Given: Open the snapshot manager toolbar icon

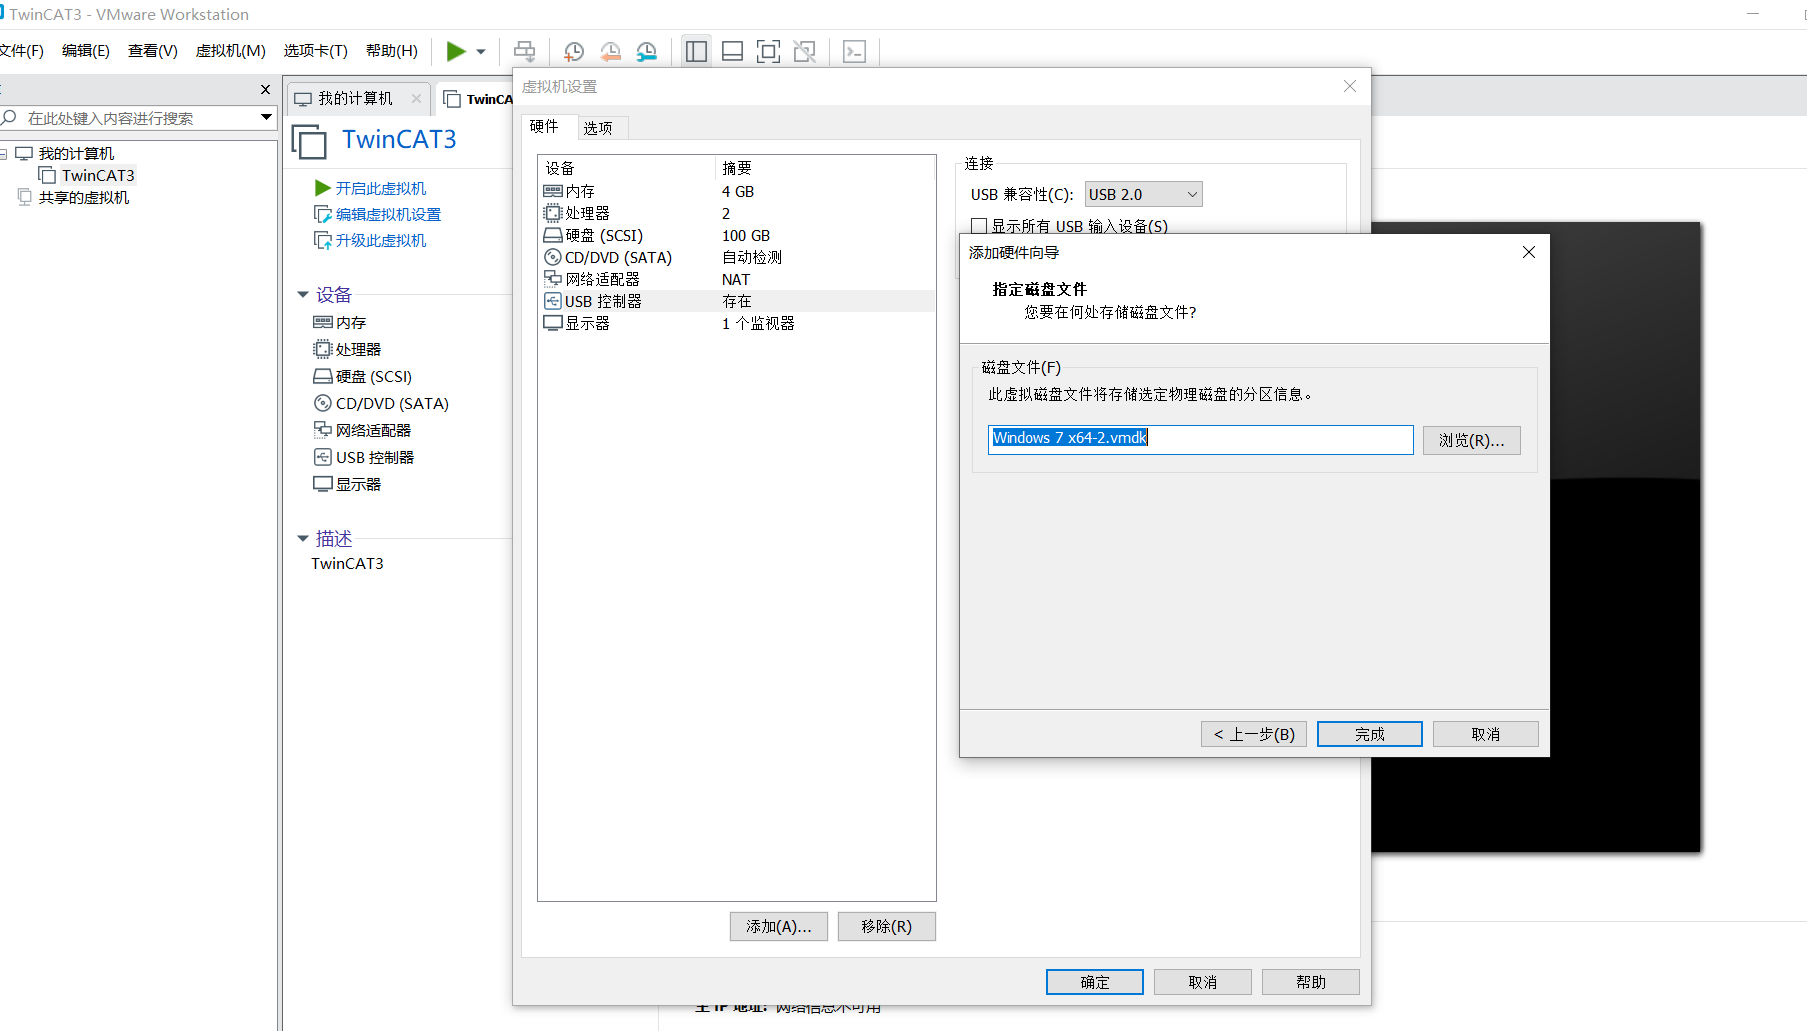Looking at the screenshot, I should (x=647, y=52).
